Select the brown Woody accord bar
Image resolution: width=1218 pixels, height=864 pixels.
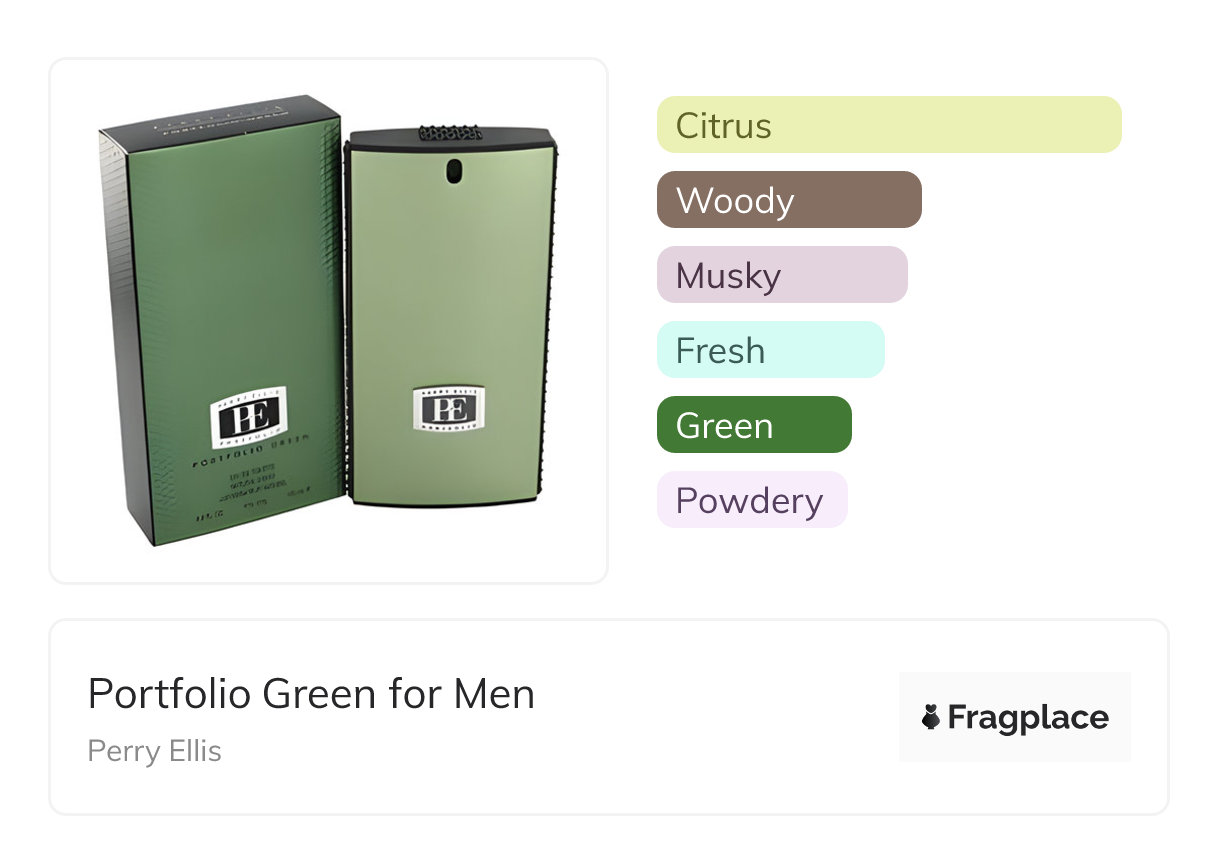pos(788,200)
